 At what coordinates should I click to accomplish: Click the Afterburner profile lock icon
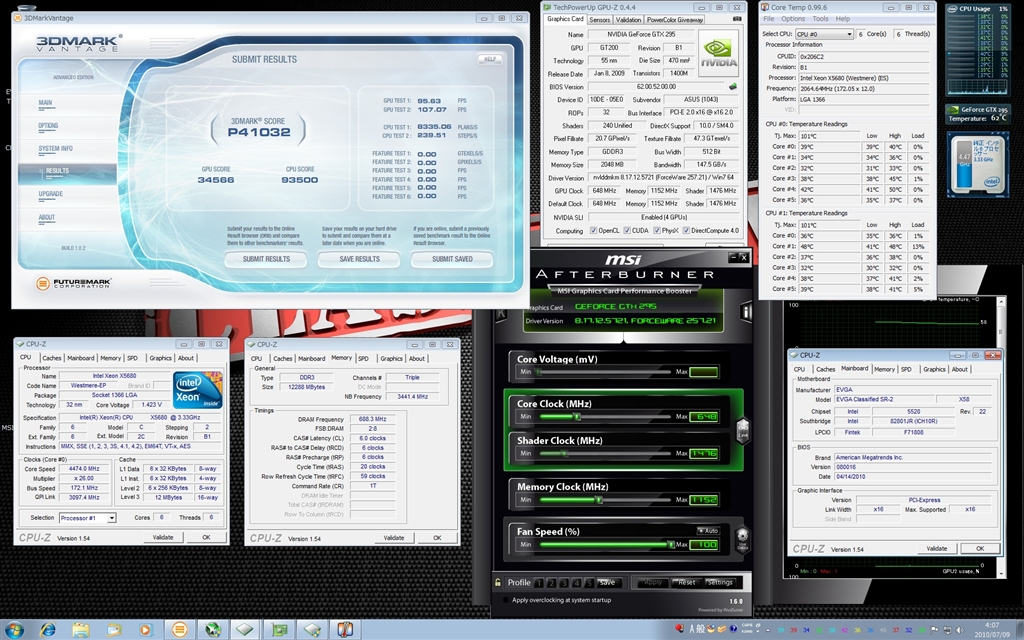[x=497, y=582]
